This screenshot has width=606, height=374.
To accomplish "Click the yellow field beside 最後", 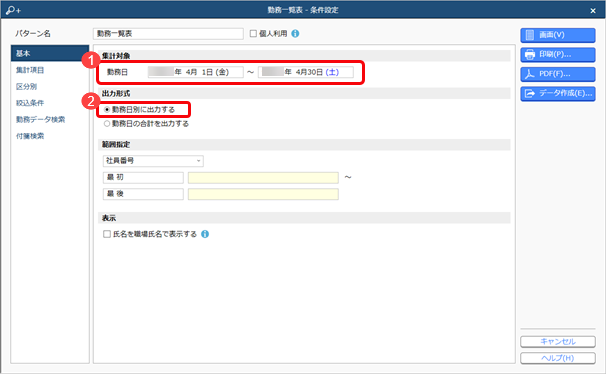I will [263, 194].
